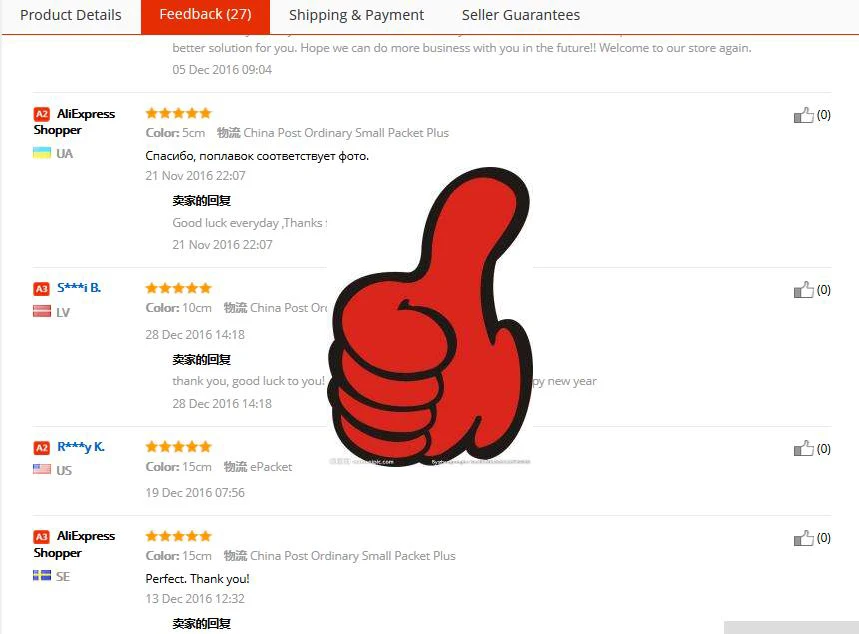Open reviewer R***y K. profile link

click(x=81, y=447)
